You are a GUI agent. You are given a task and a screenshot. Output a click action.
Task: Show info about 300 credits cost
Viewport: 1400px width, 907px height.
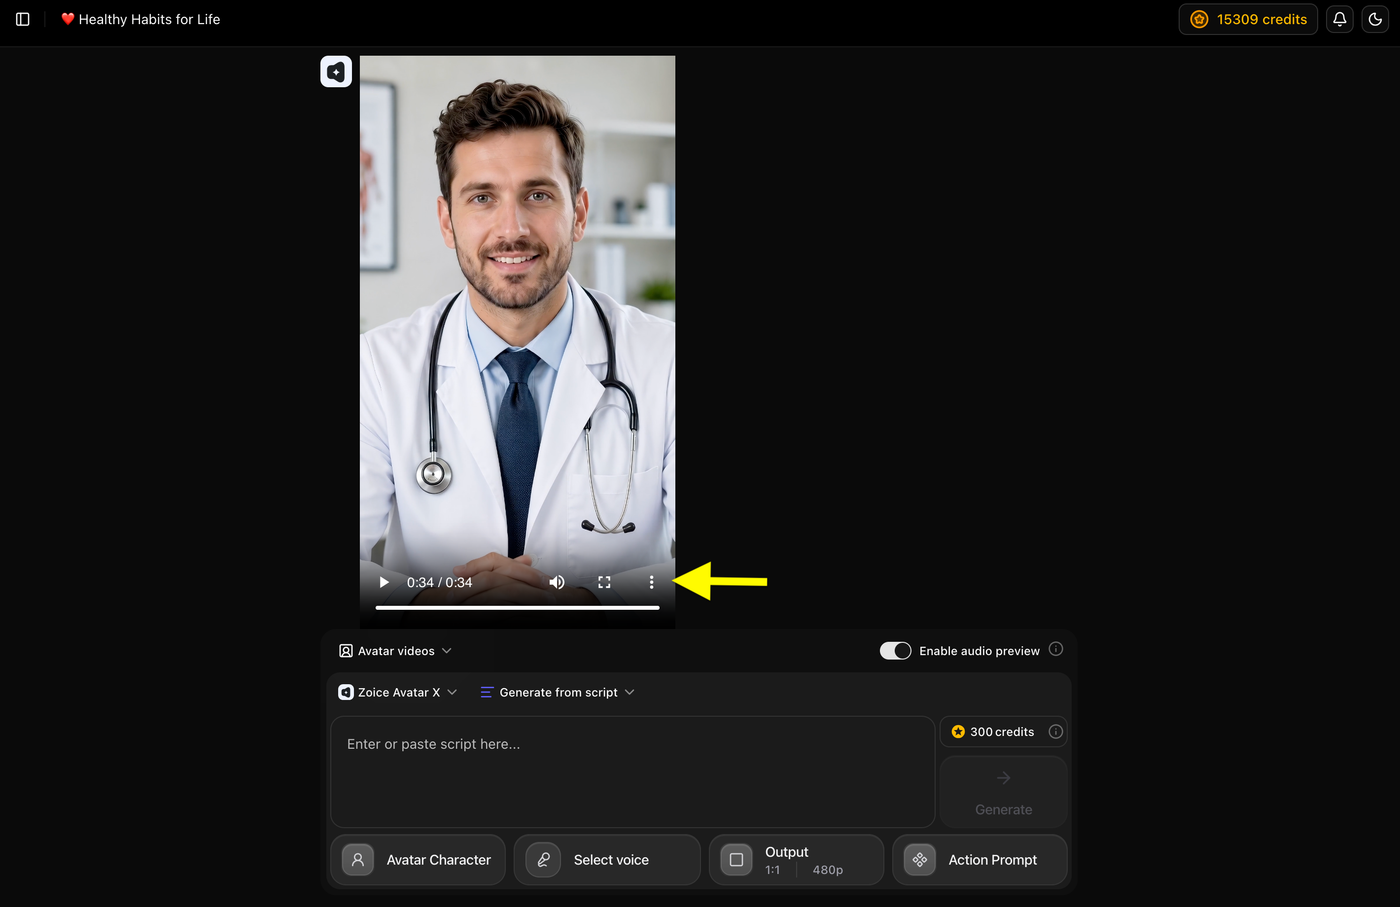point(1055,732)
